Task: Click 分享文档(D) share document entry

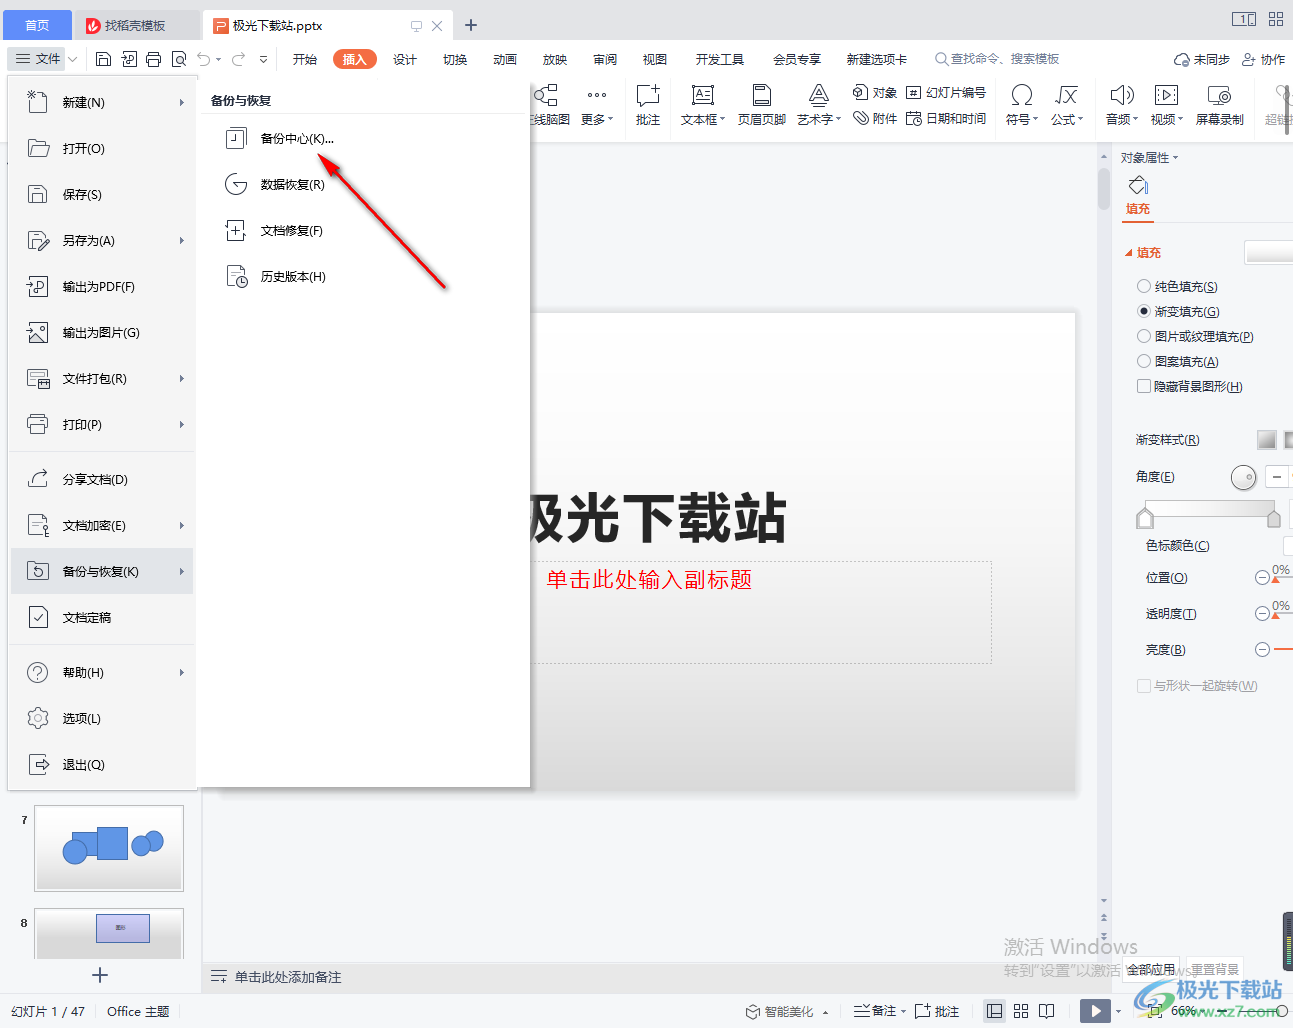Action: coord(101,479)
